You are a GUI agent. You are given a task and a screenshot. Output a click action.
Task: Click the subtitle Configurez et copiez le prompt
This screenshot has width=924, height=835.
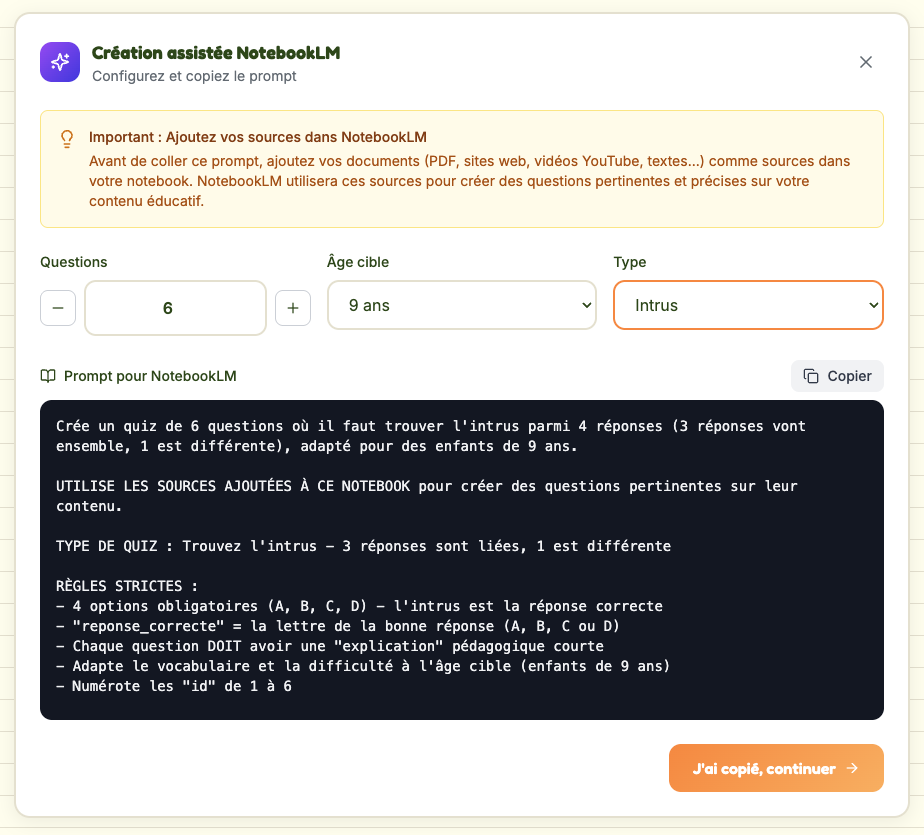pos(194,76)
